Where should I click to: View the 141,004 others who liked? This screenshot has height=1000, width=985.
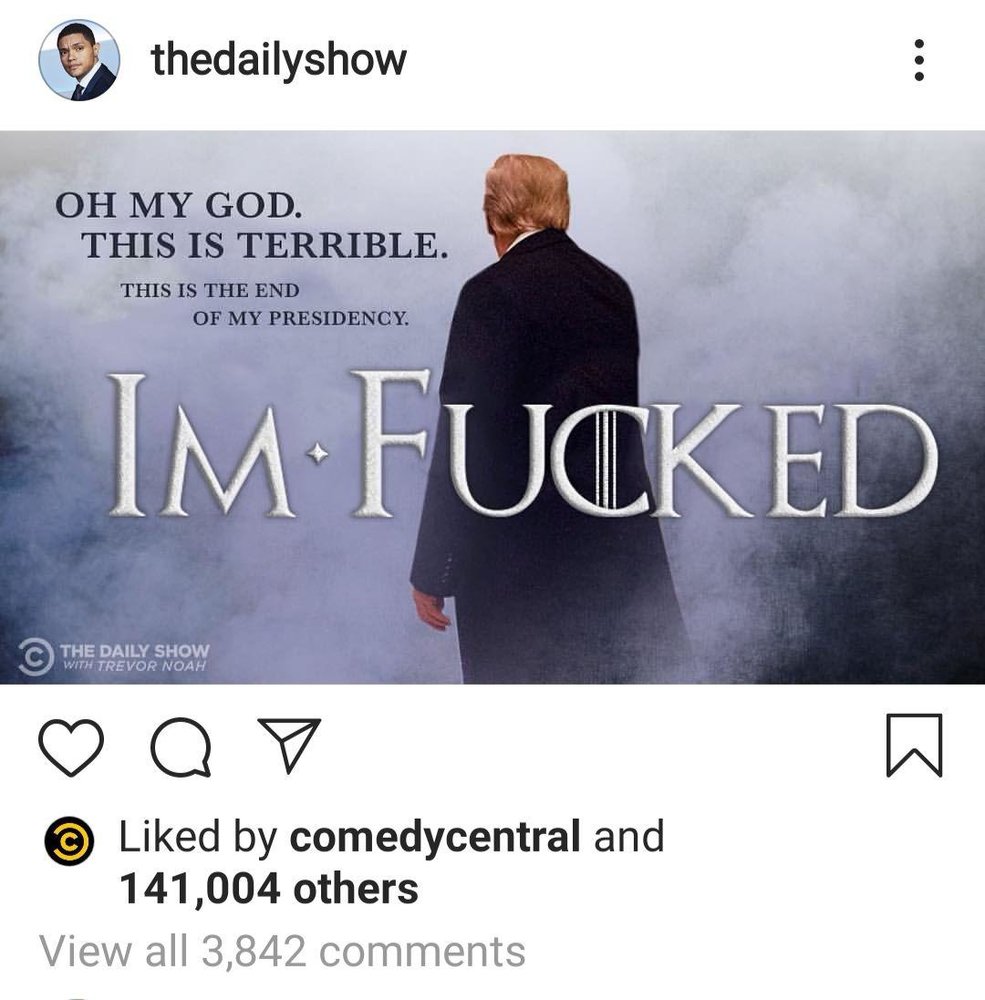pyautogui.click(x=269, y=888)
